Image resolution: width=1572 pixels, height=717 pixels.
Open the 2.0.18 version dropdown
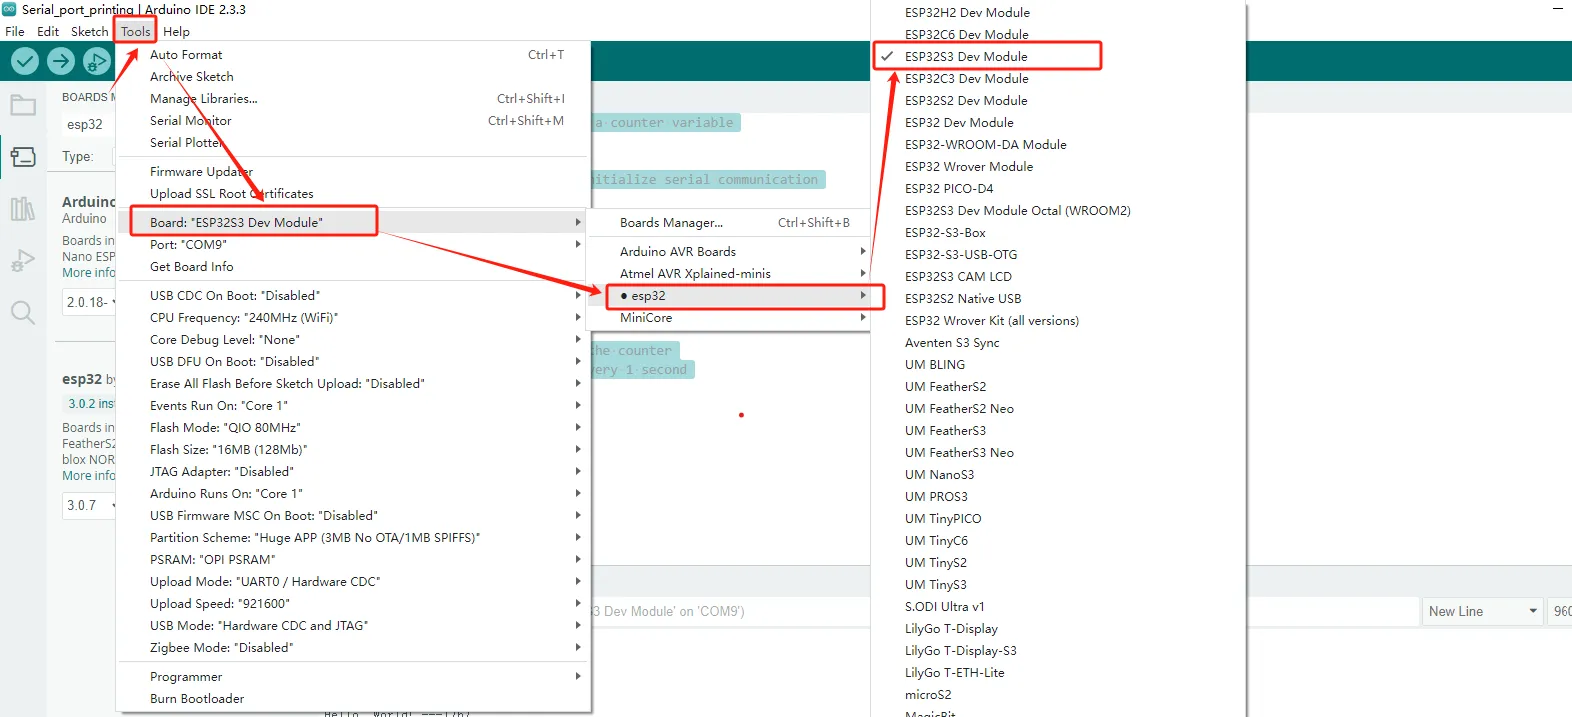[x=89, y=302]
